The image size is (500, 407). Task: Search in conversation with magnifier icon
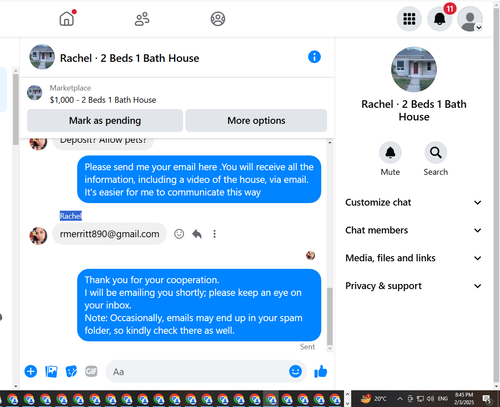tap(436, 153)
